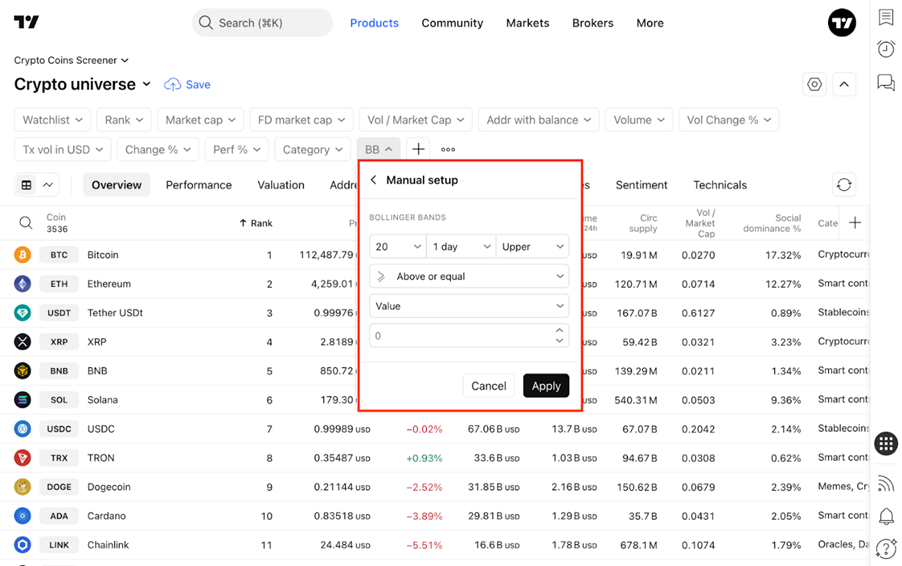The image size is (902, 566).
Task: Open the Market cap filter dropdown
Action: [x=200, y=120]
